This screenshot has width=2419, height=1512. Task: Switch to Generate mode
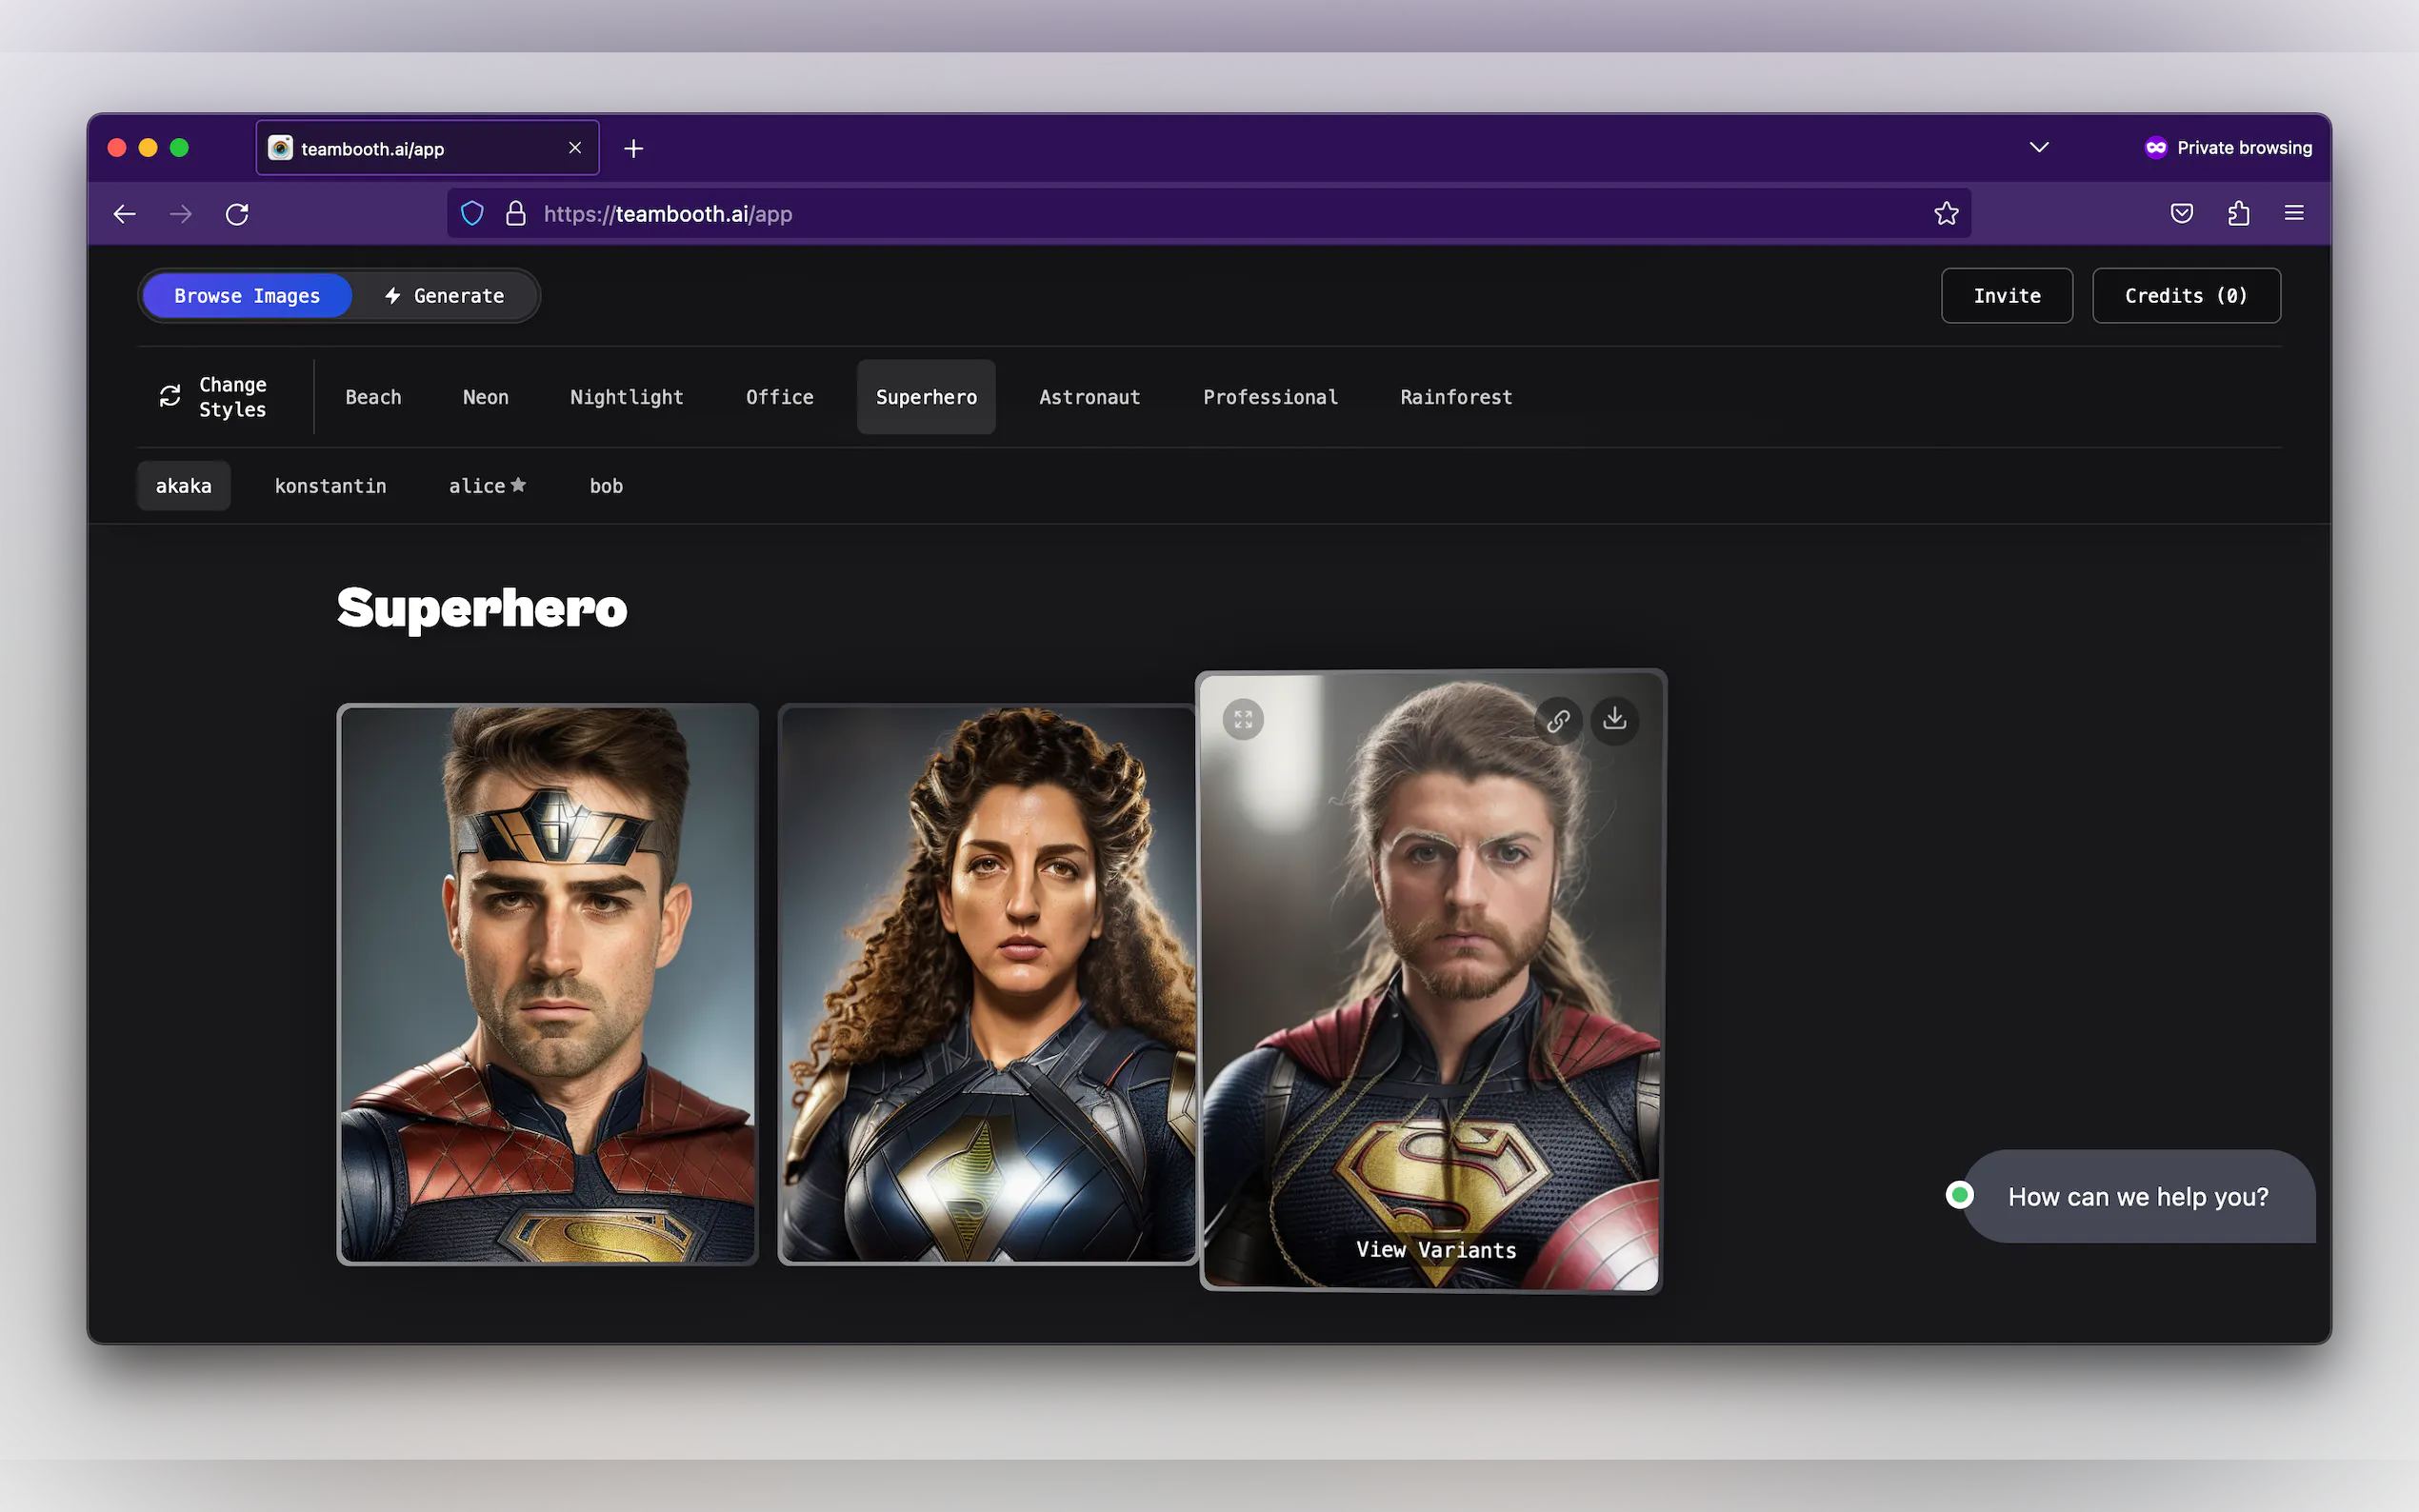[x=445, y=296]
